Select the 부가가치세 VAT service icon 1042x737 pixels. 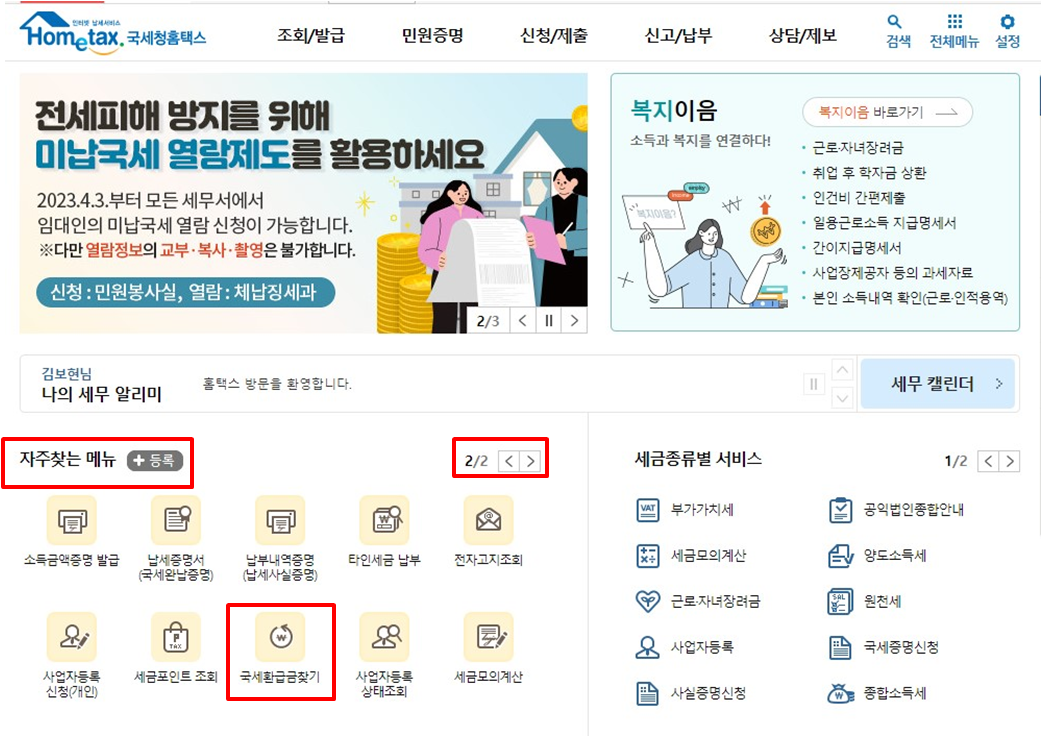point(688,509)
